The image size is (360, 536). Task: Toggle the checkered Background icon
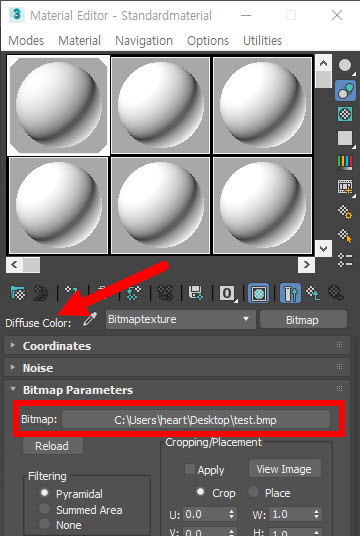tap(345, 114)
